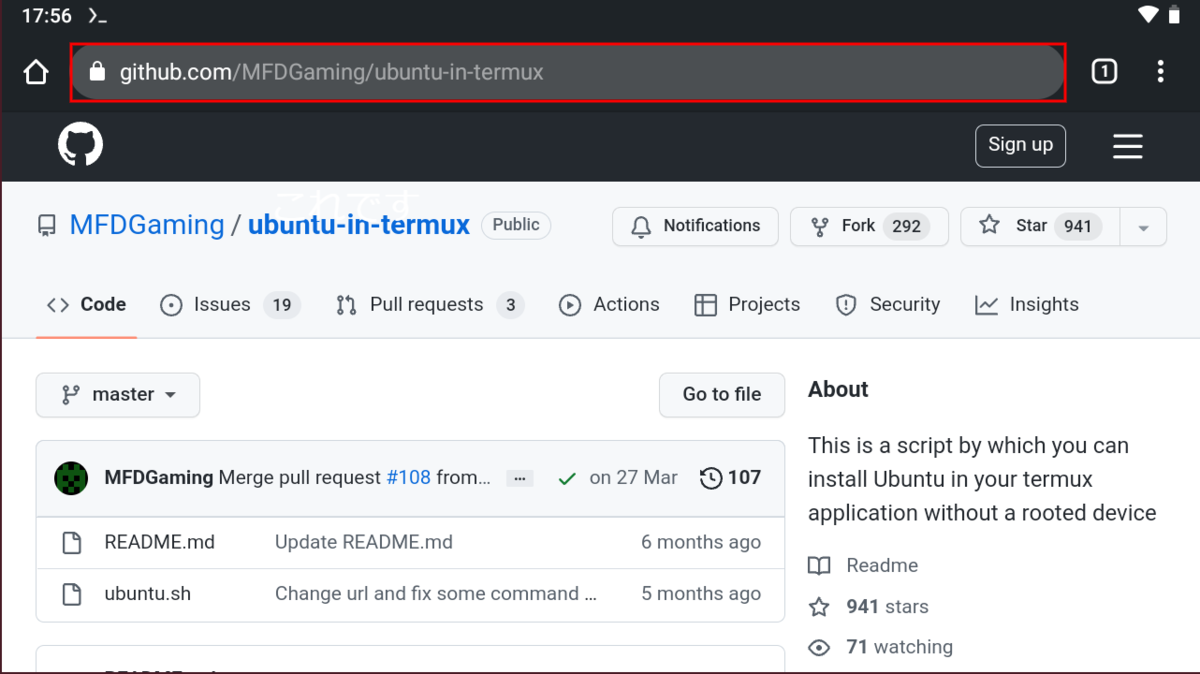Open the dropdown arrow next to Star
Viewport: 1200px width, 674px height.
tap(1143, 226)
